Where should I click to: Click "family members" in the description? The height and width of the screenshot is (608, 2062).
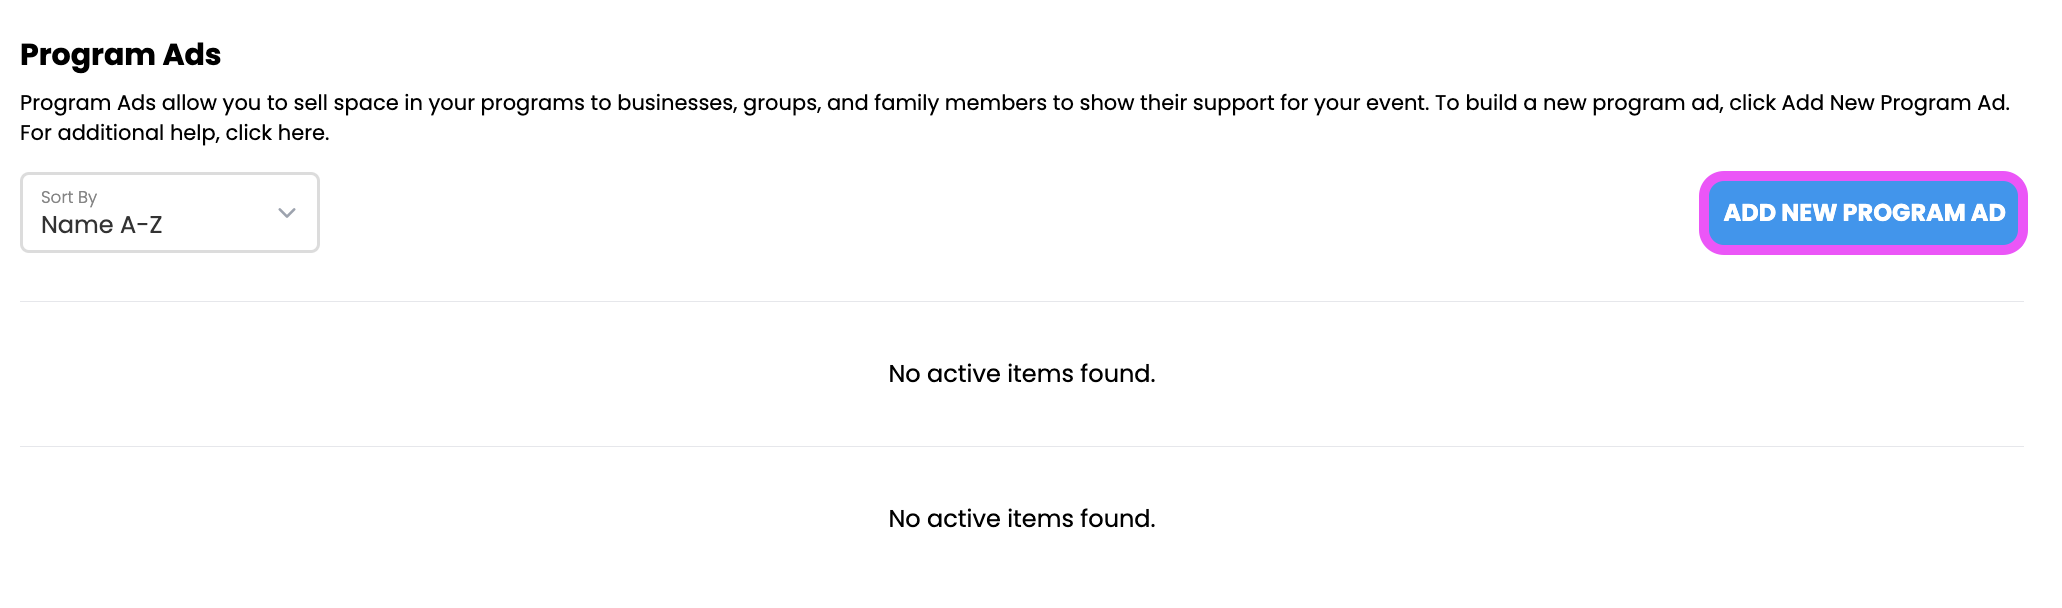(960, 103)
